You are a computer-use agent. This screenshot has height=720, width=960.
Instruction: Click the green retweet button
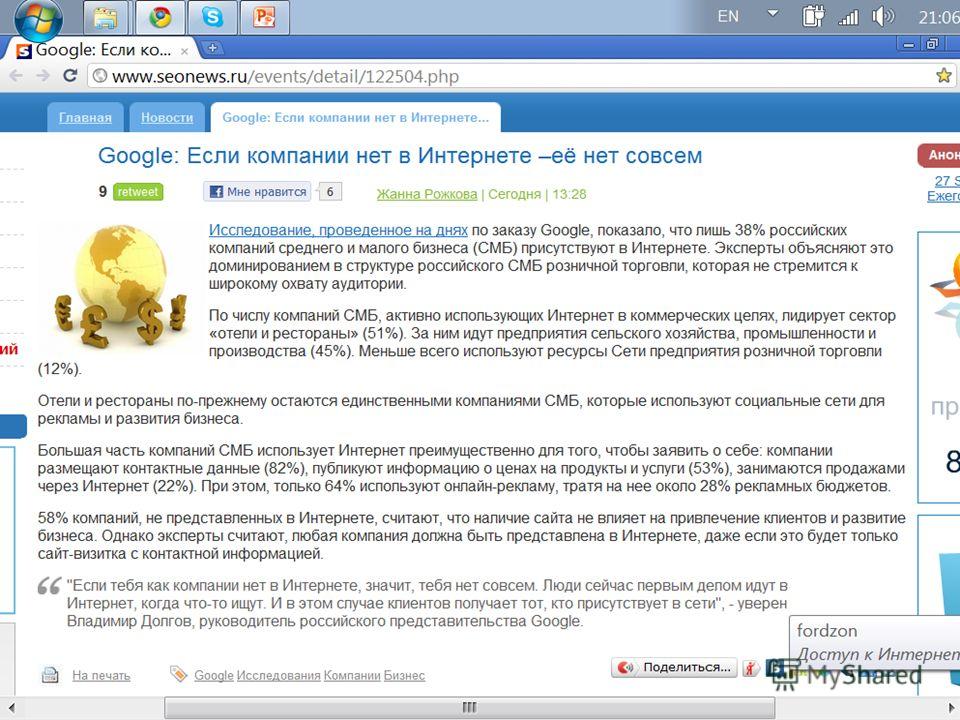pyautogui.click(x=138, y=192)
